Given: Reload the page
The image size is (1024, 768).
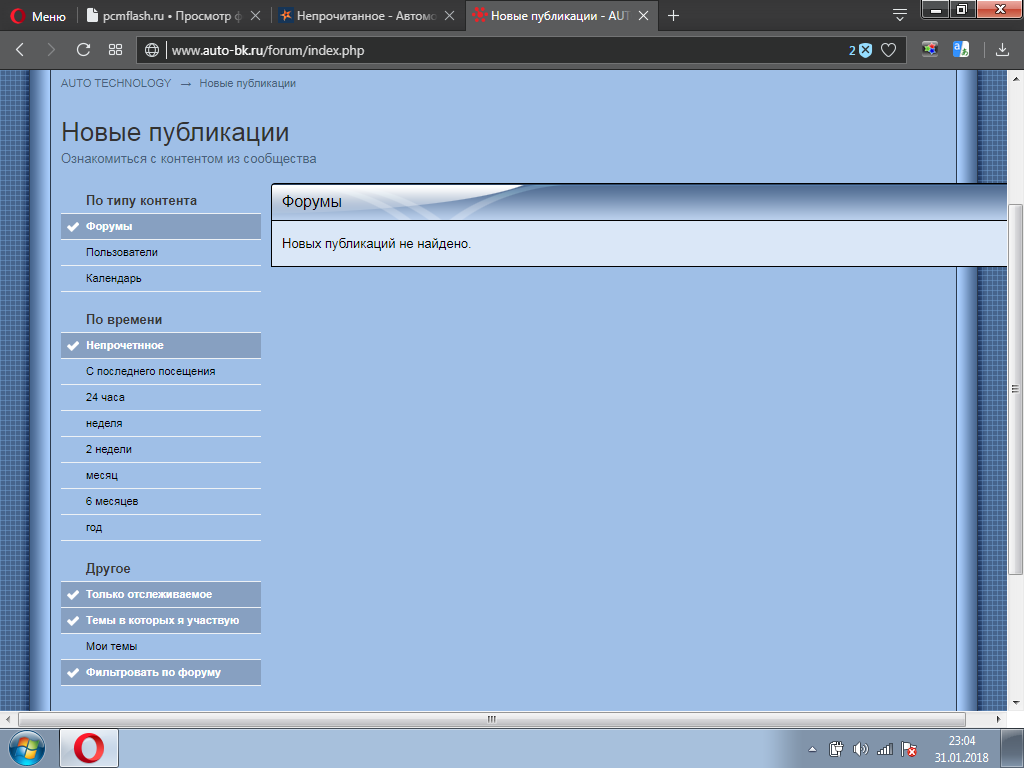Looking at the screenshot, I should 83,50.
